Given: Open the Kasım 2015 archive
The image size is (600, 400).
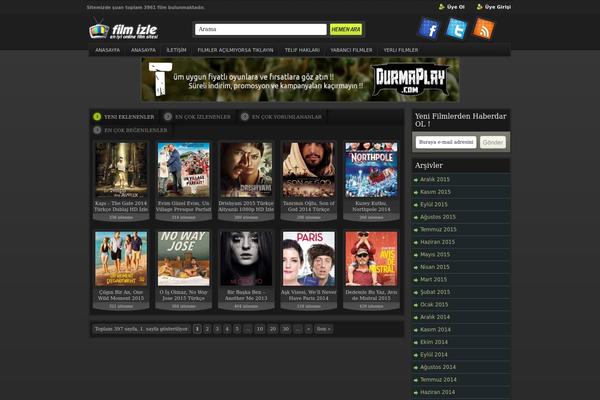Looking at the screenshot, I should click(x=435, y=192).
